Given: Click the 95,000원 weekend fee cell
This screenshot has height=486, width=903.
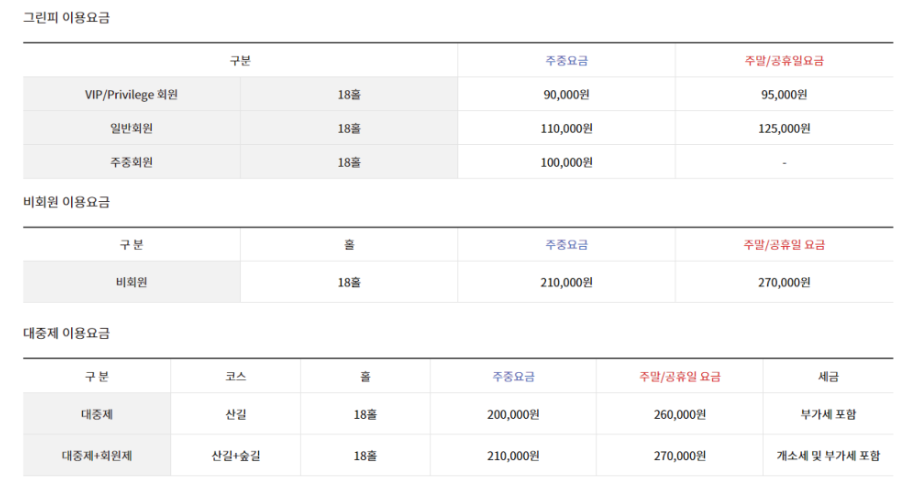Looking at the screenshot, I should [784, 94].
